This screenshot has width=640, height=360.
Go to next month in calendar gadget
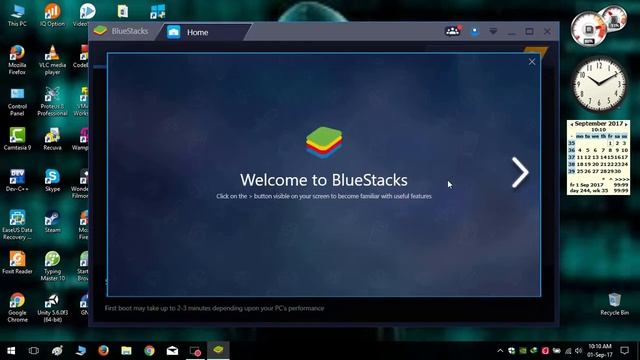pos(626,124)
